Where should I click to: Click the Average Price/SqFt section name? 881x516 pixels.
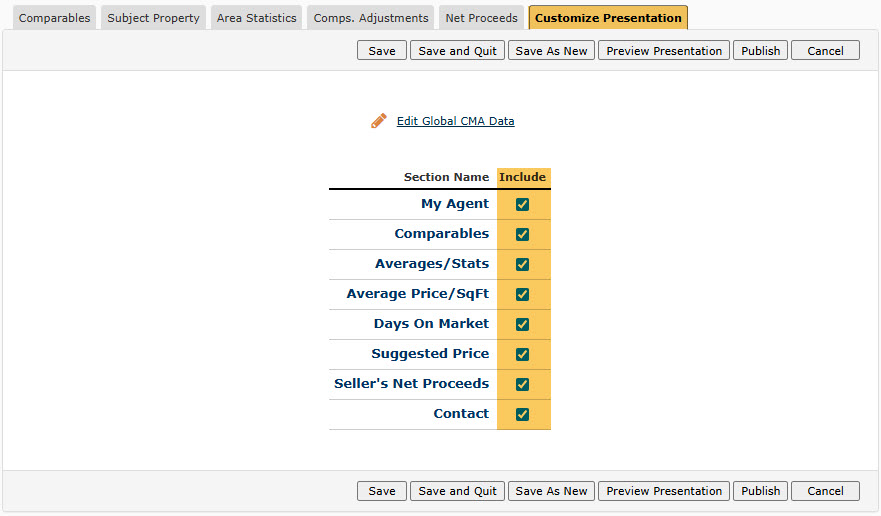click(417, 293)
